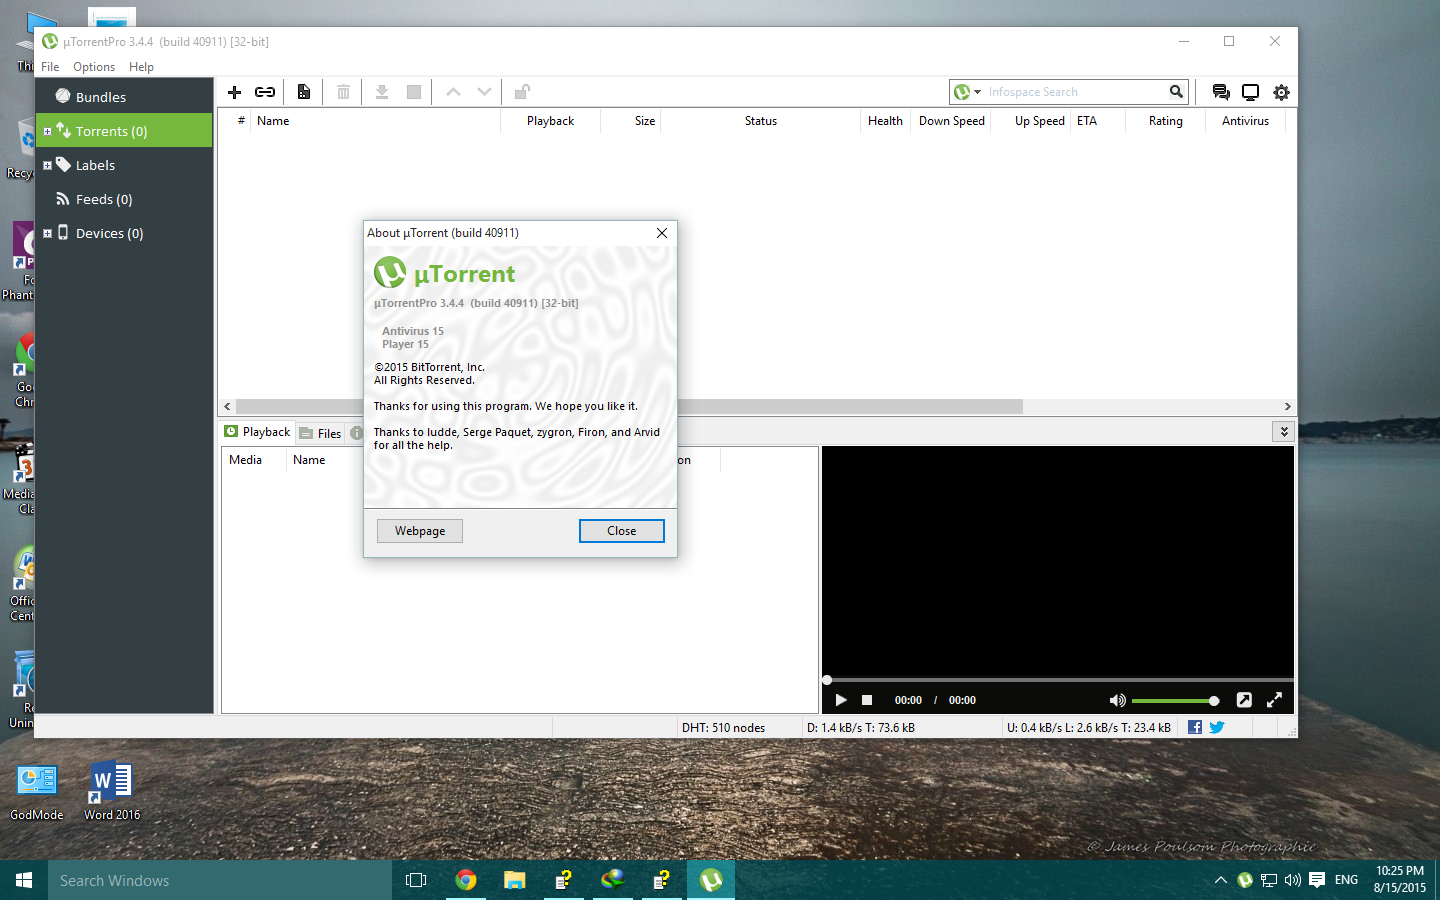This screenshot has width=1440, height=900.
Task: Close the About dialog with X
Action: (x=662, y=233)
